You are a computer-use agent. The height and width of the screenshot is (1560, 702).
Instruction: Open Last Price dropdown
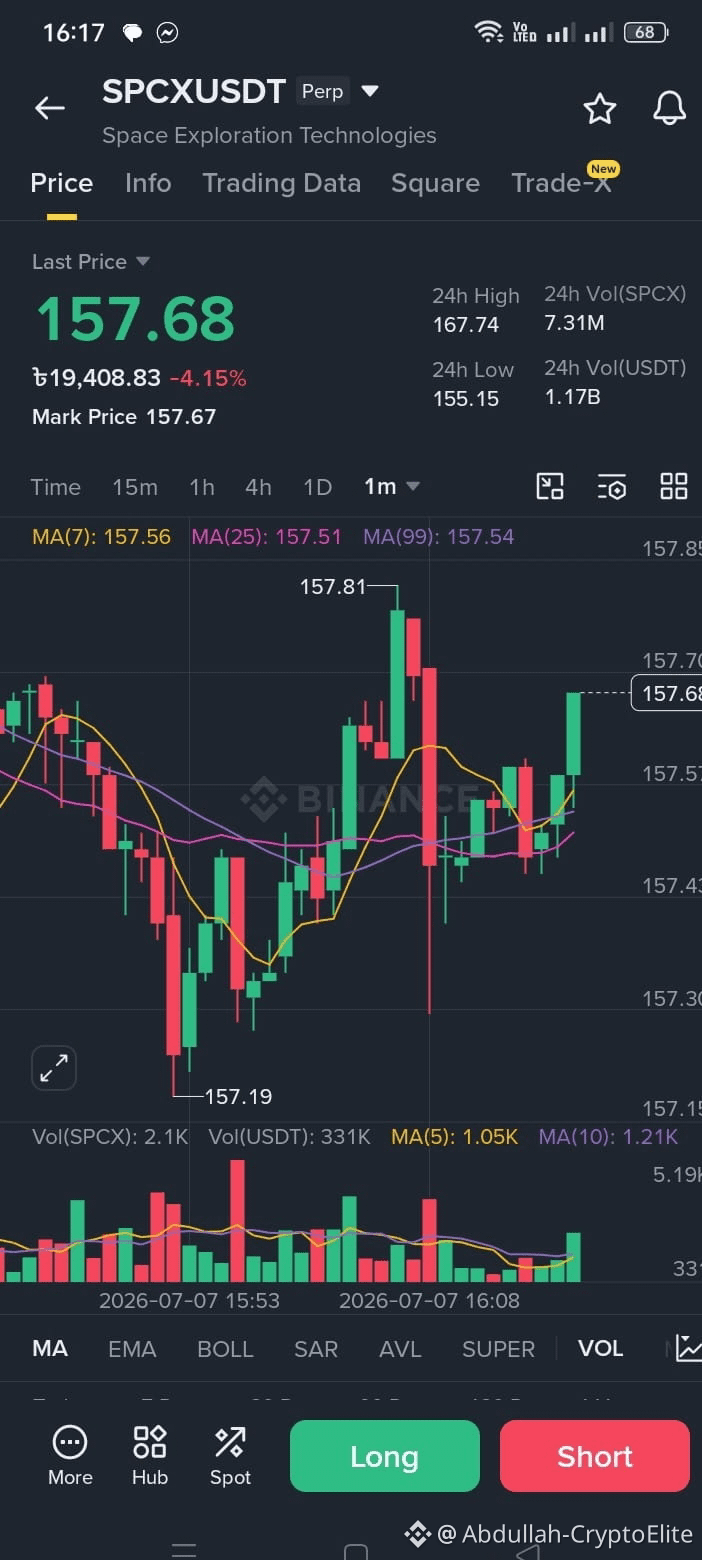tap(91, 262)
